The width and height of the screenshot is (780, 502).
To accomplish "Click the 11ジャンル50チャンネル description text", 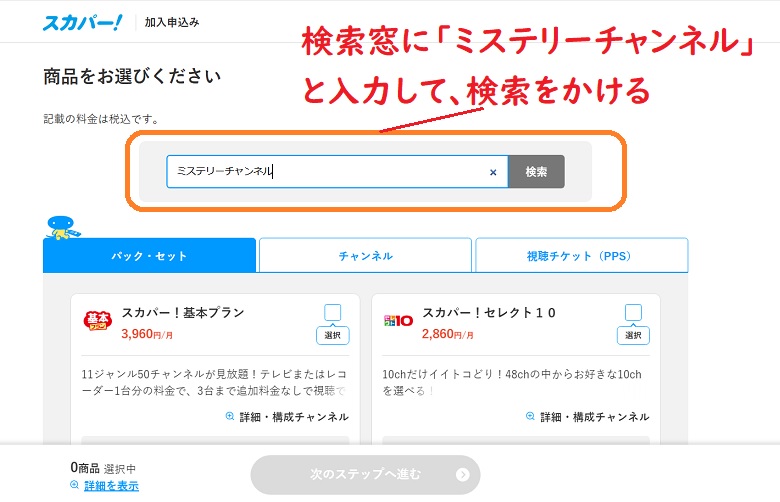I will 214,382.
